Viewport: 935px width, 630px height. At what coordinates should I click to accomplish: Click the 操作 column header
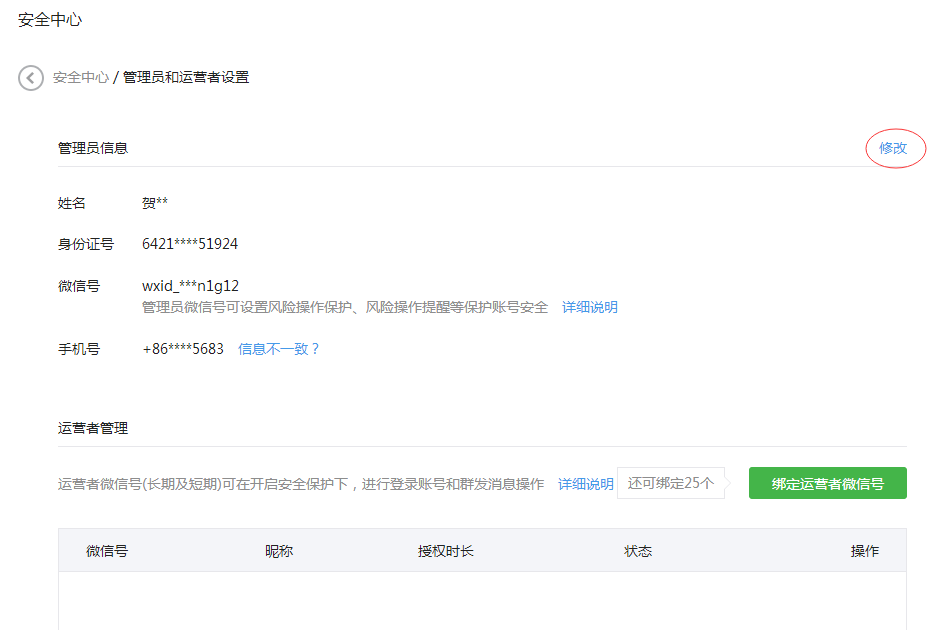(x=864, y=551)
